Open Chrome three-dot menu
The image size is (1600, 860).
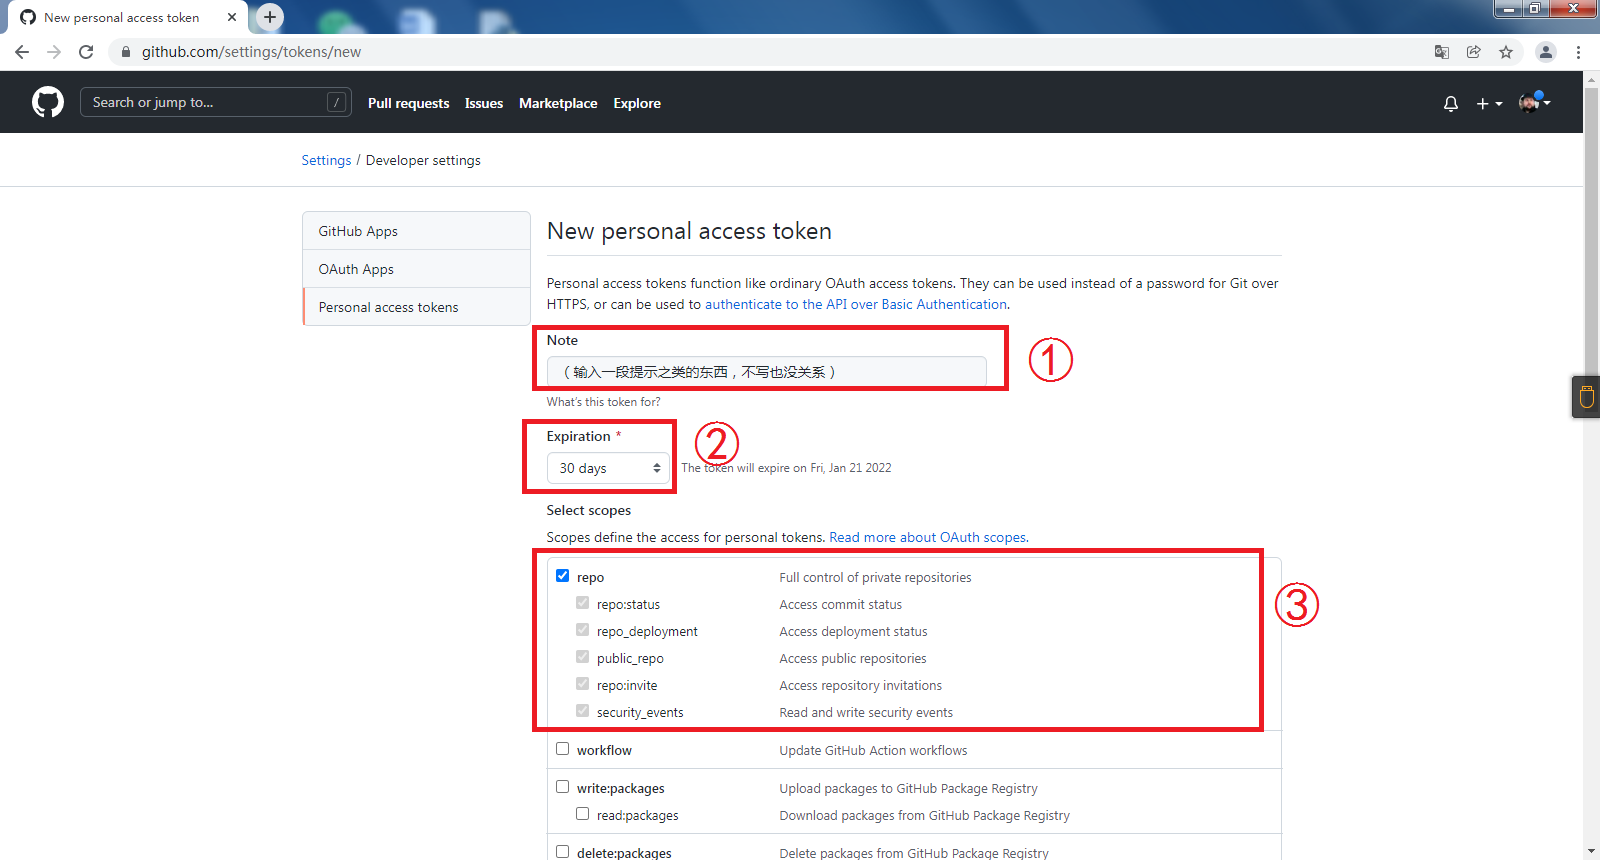[x=1579, y=52]
